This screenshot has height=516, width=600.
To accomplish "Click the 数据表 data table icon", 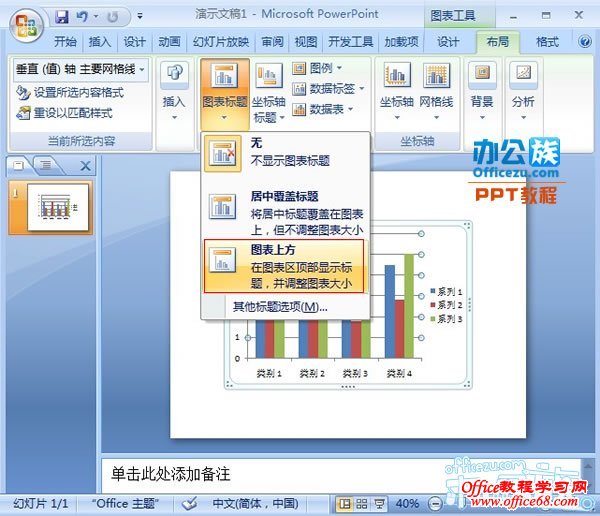I will click(x=299, y=109).
